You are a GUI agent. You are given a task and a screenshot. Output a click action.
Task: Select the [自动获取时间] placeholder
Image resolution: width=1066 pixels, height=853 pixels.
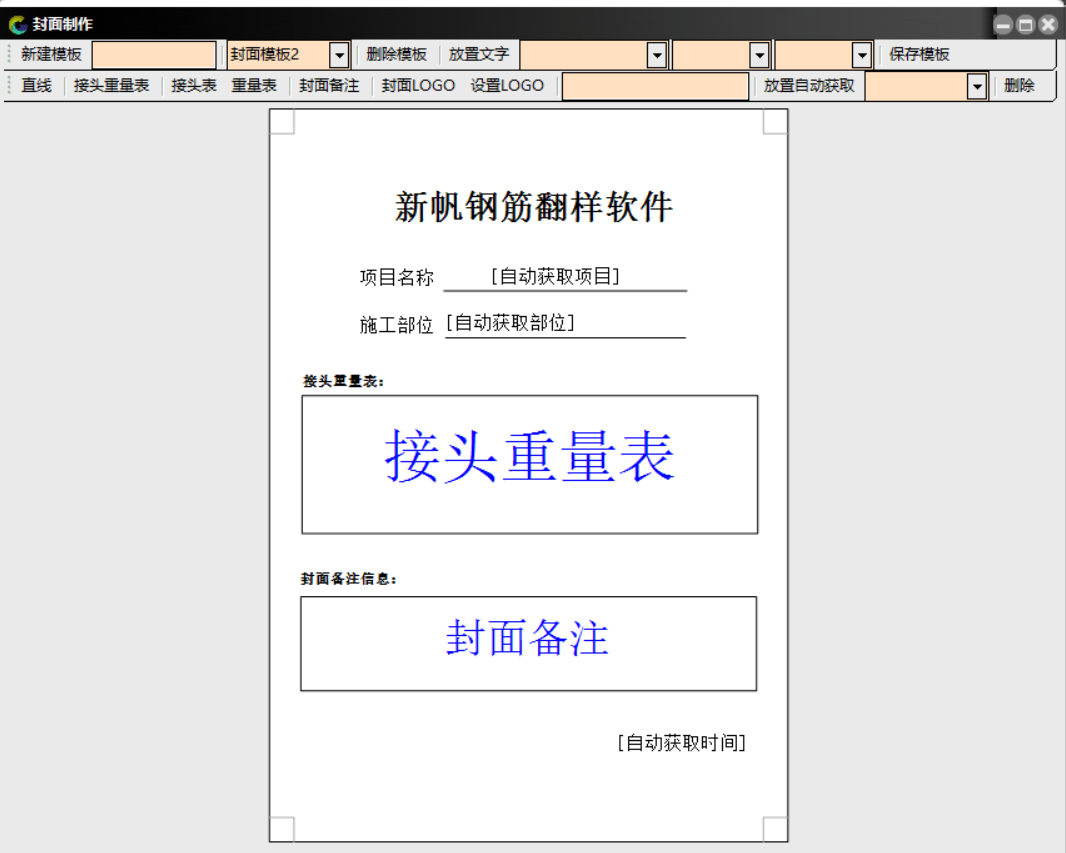coord(682,743)
